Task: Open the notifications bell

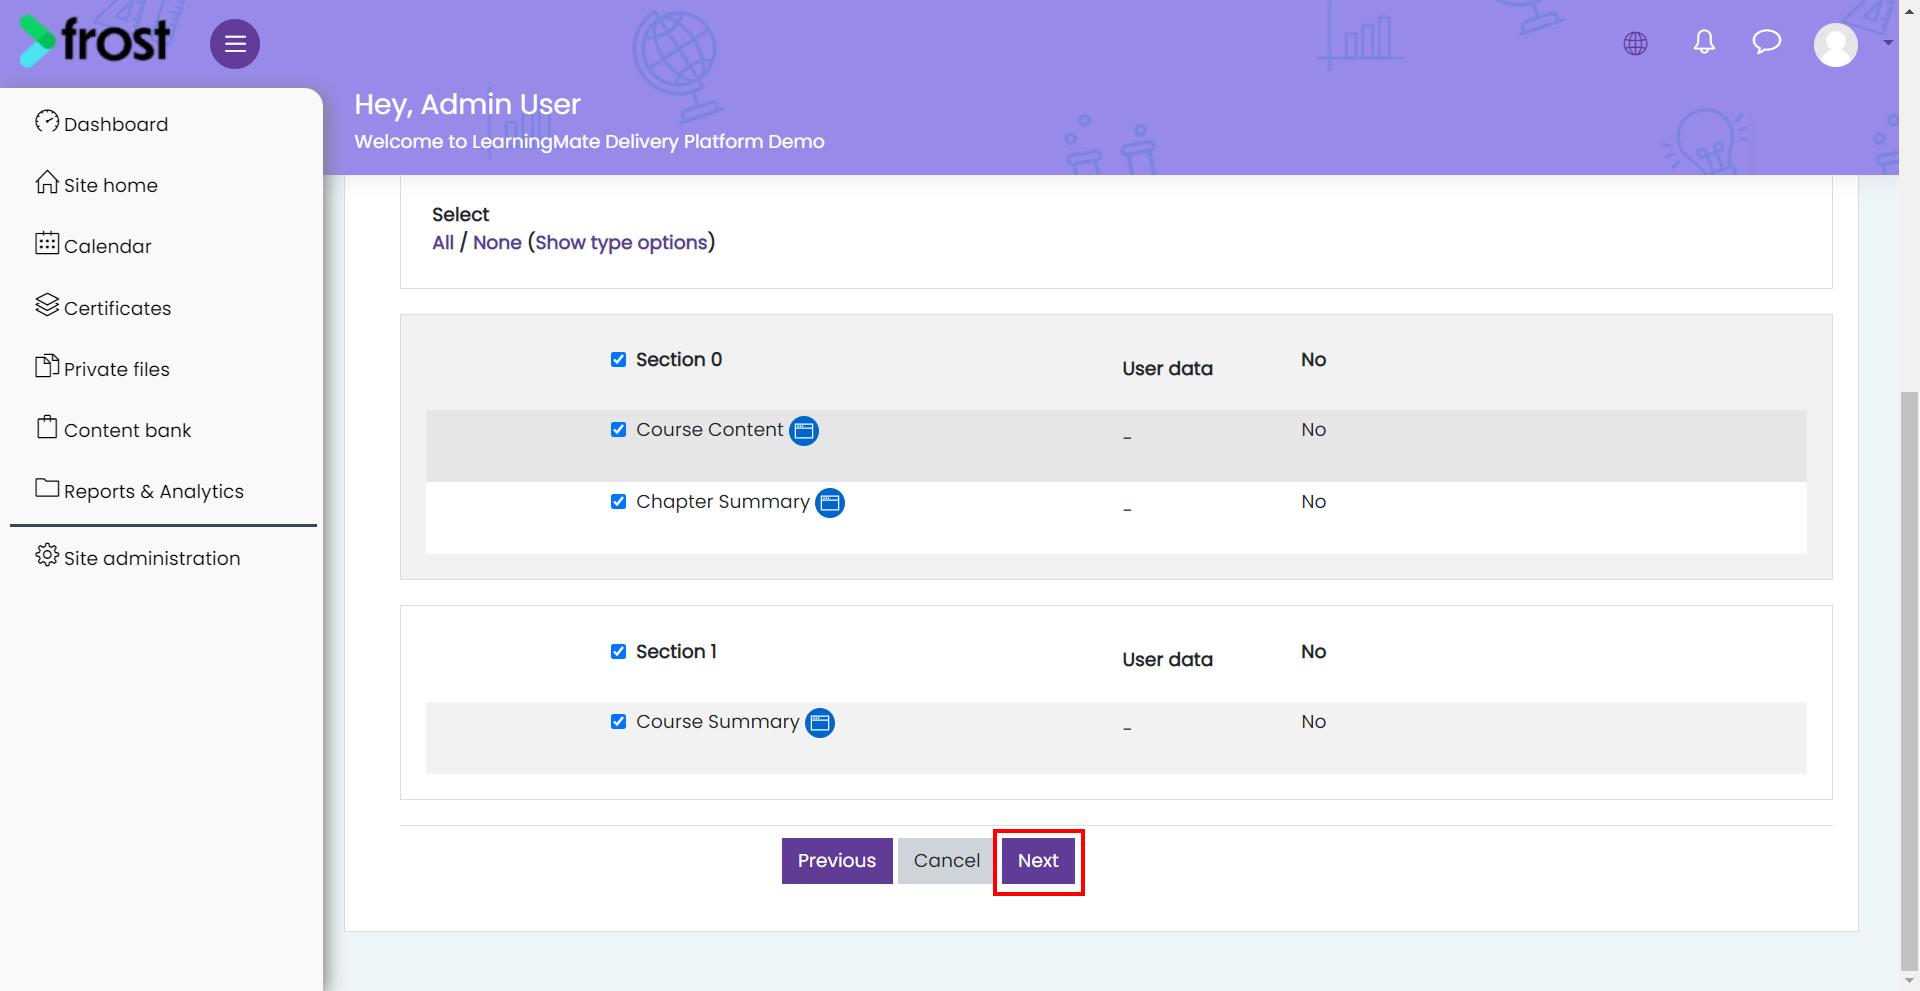Action: point(1704,42)
